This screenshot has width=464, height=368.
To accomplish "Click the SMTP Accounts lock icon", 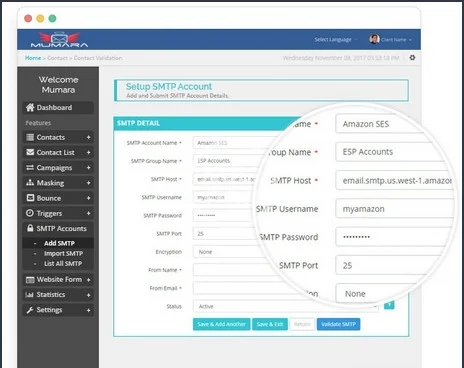I will point(30,228).
